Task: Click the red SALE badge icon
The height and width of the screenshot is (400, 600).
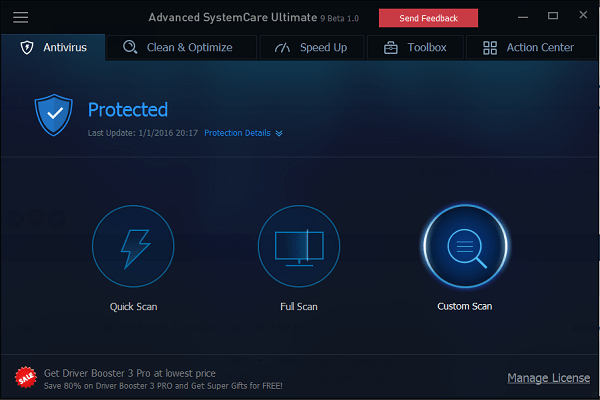Action: coord(26,377)
